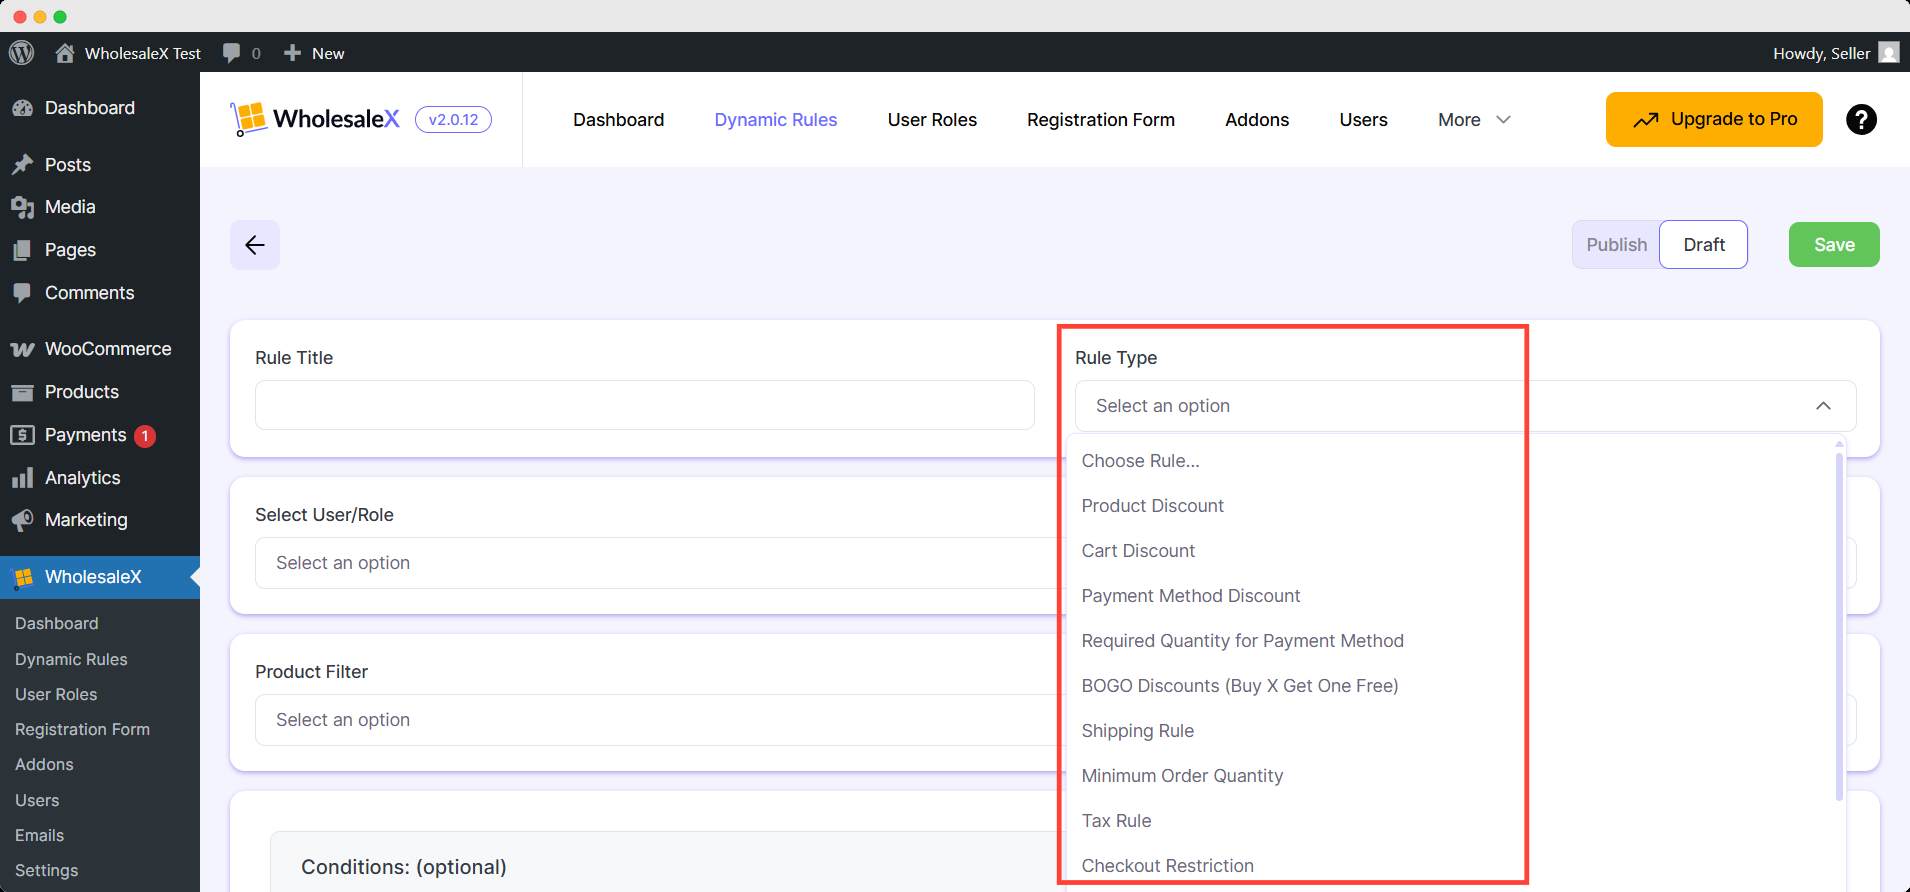Open the Analytics sidebar menu

tap(100, 478)
